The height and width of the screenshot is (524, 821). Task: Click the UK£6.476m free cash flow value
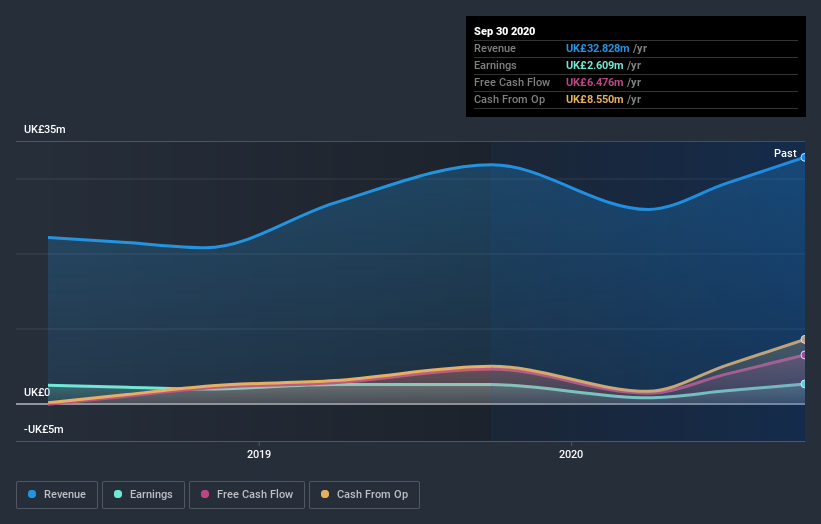pyautogui.click(x=594, y=82)
